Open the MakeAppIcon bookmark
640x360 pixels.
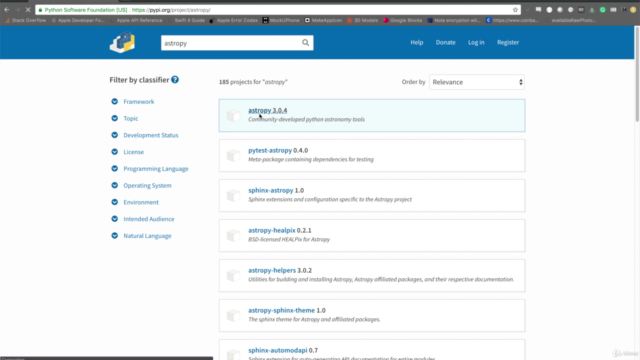(323, 20)
